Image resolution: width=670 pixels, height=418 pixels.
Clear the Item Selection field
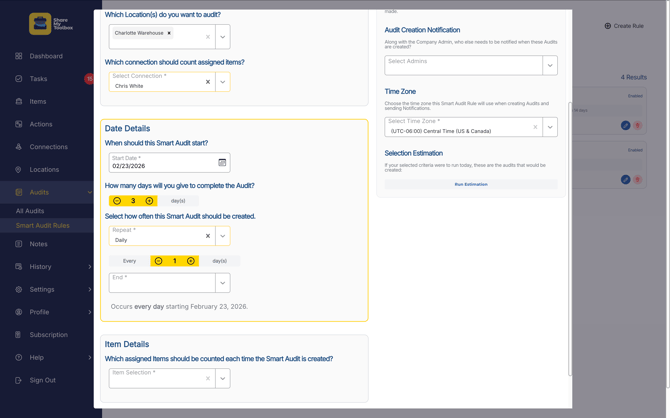[x=208, y=378]
